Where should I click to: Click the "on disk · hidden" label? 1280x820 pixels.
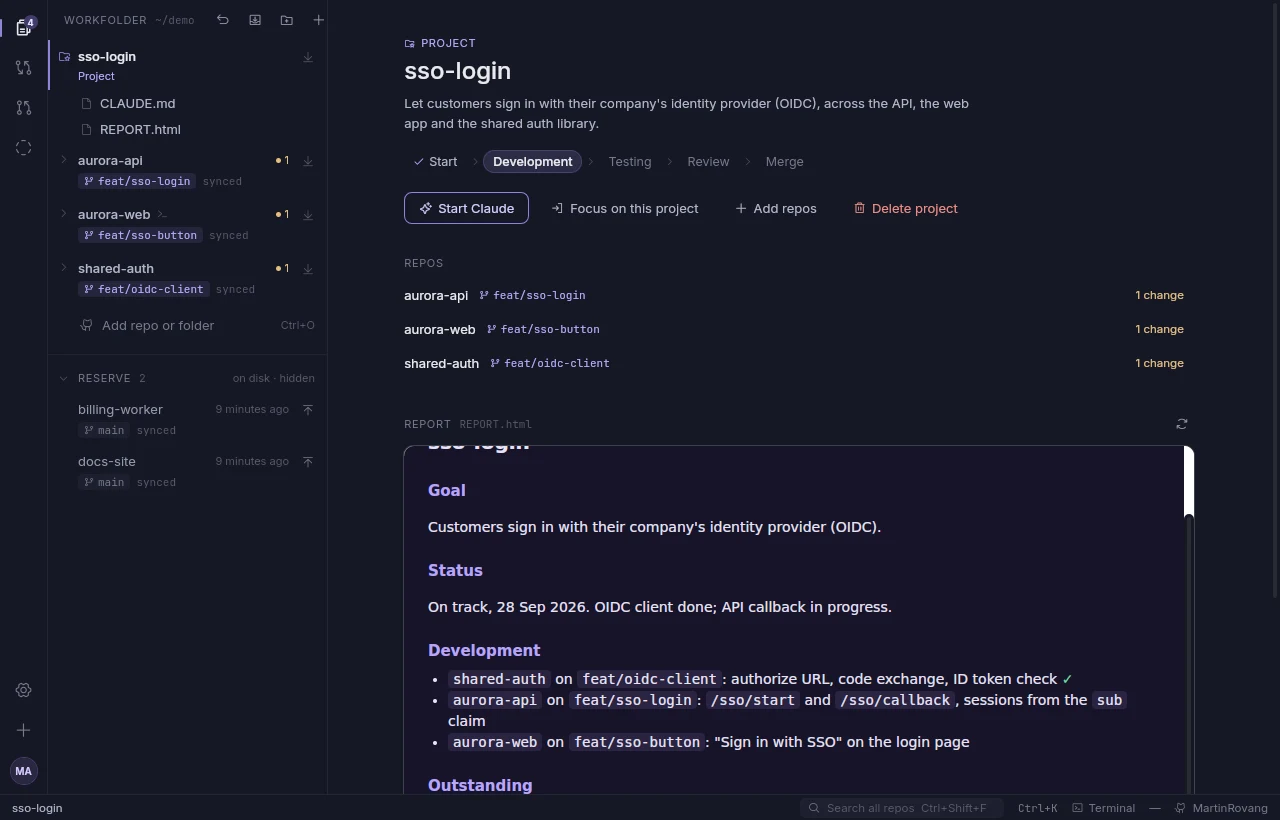(x=274, y=378)
